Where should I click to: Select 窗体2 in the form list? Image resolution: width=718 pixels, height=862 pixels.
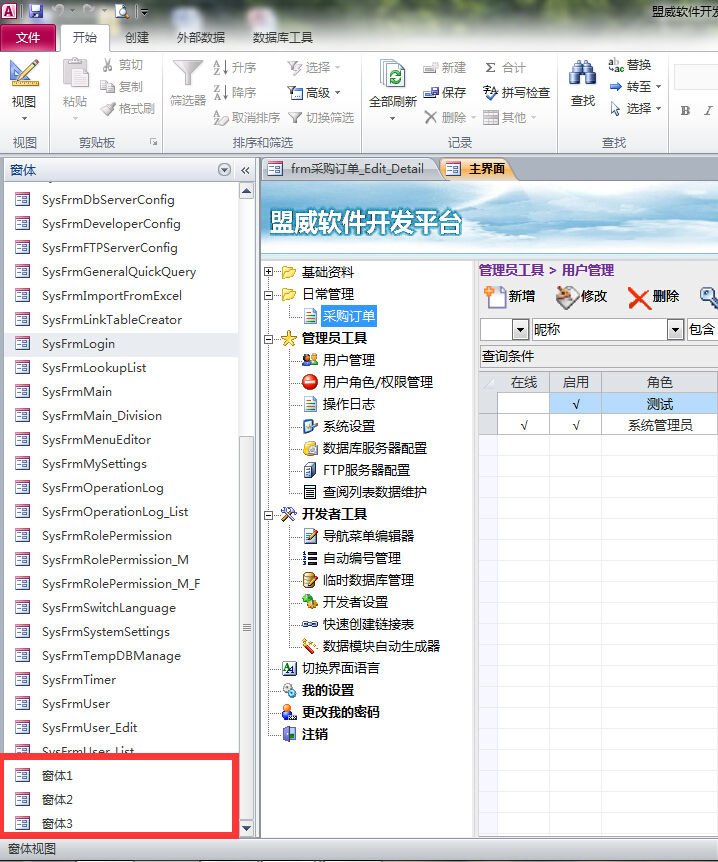[121, 800]
